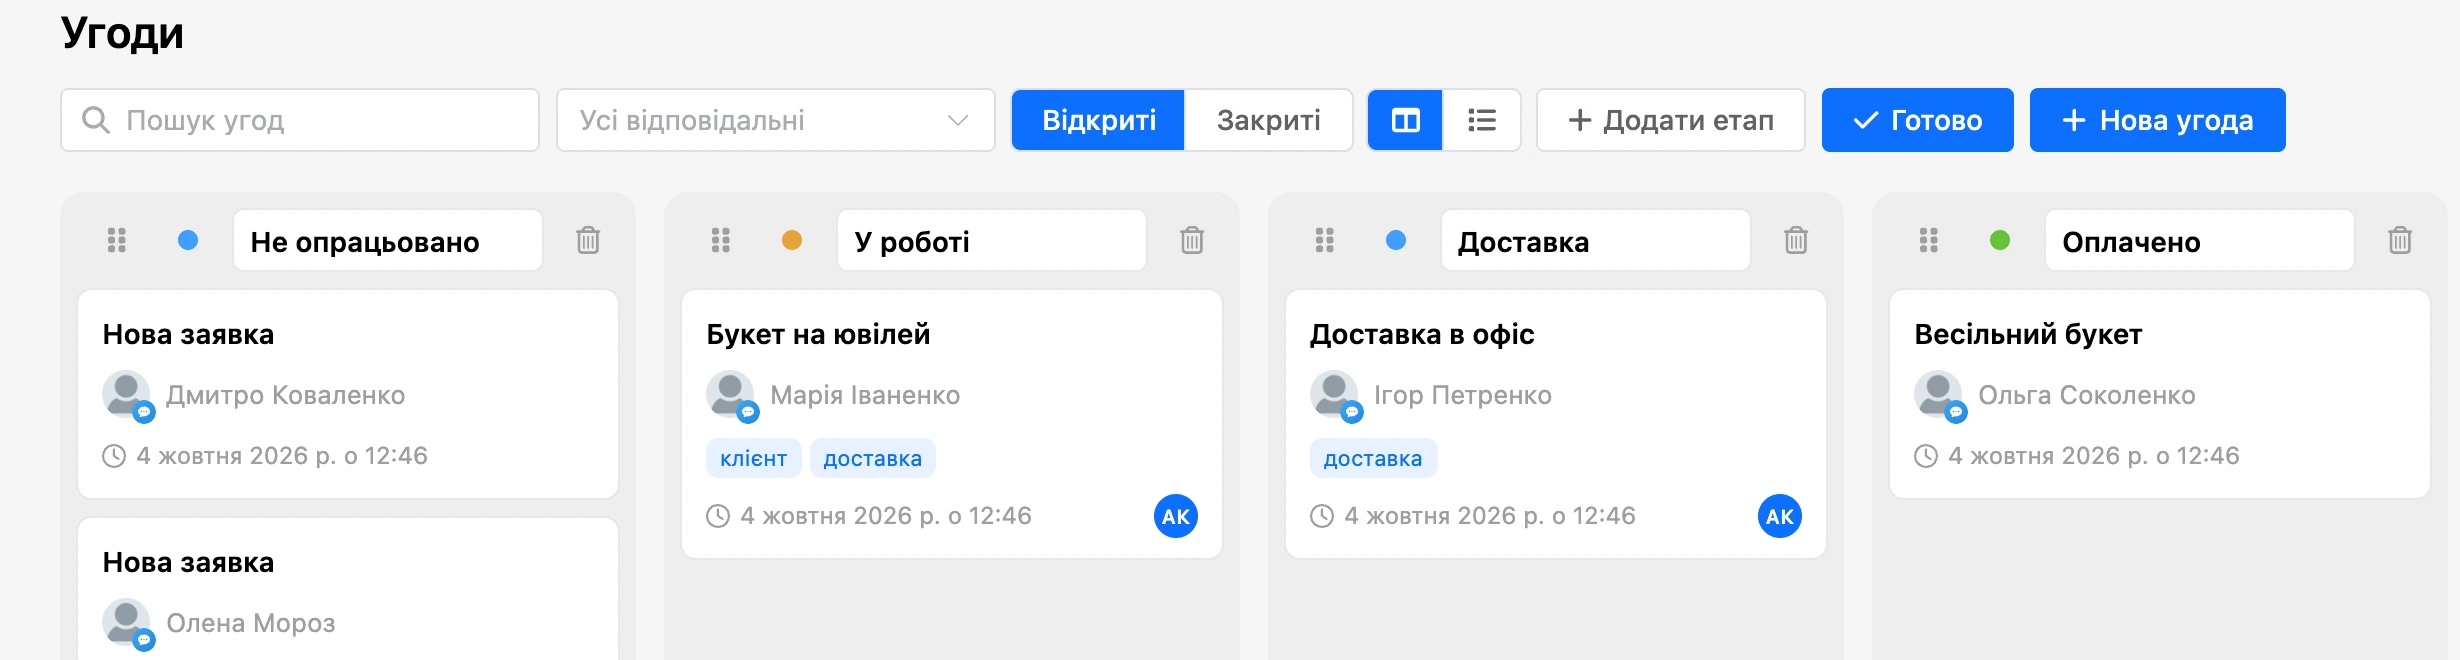Focus the 'Пошук угод' search field
Screen dimensions: 2460x660
click(x=300, y=120)
